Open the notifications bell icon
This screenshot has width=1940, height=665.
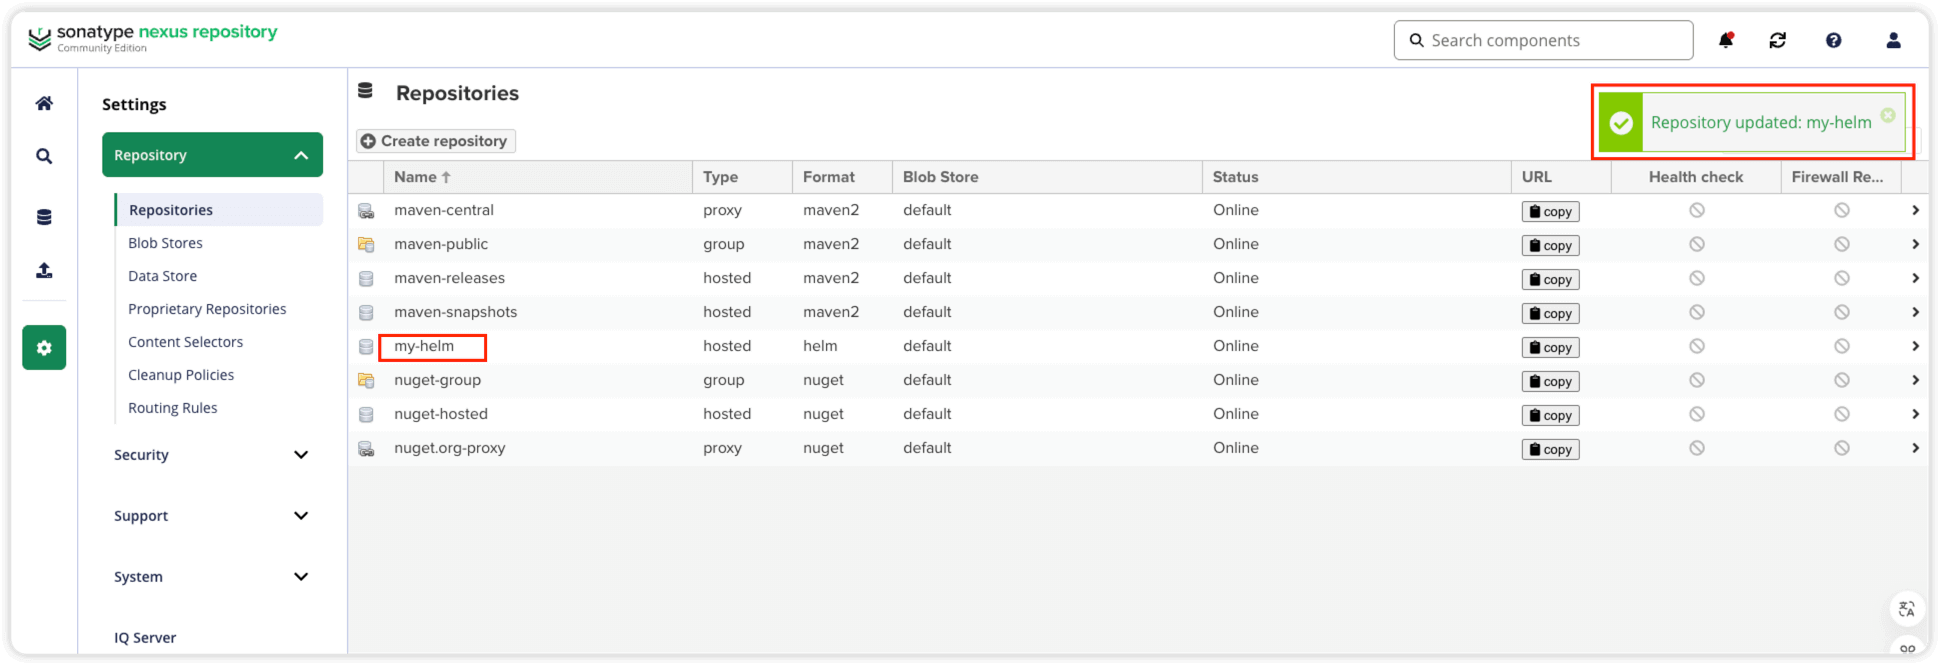coord(1726,40)
